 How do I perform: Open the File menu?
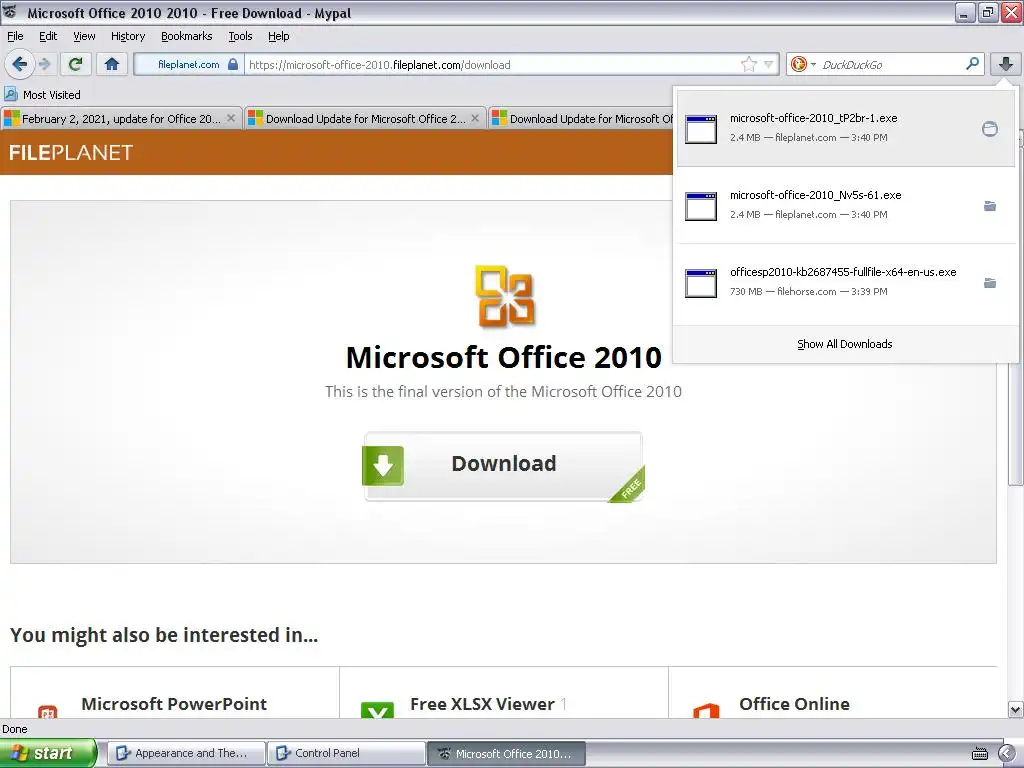[x=15, y=36]
